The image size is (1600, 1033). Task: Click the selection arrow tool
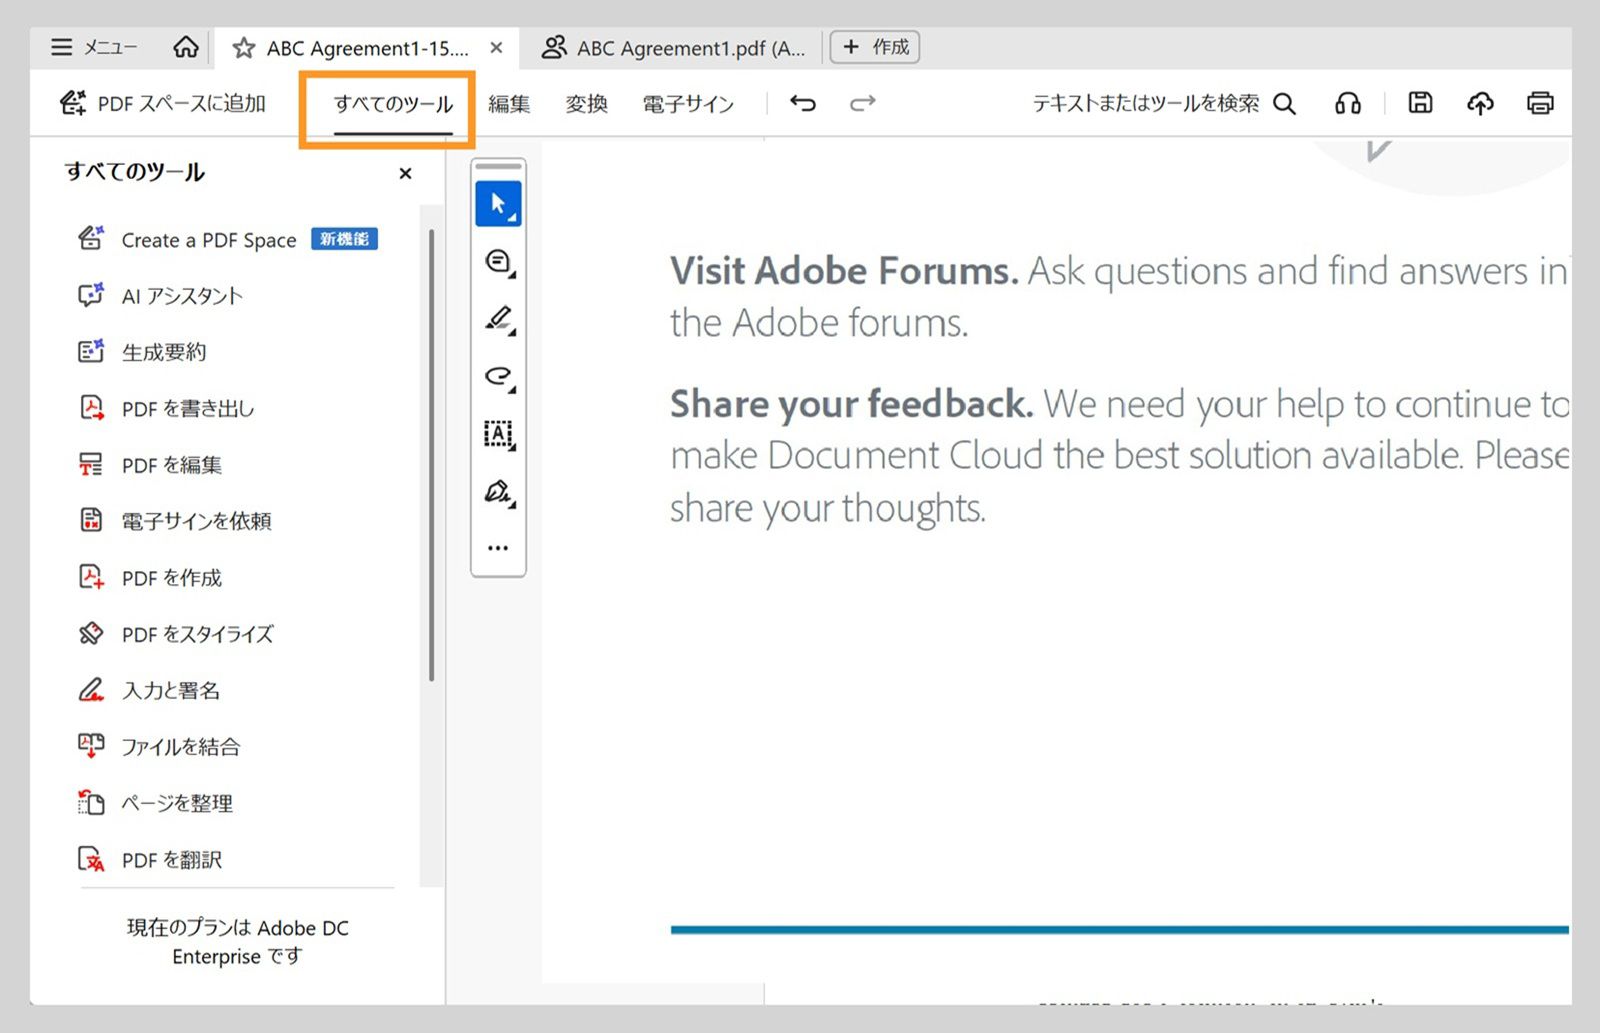tap(498, 202)
